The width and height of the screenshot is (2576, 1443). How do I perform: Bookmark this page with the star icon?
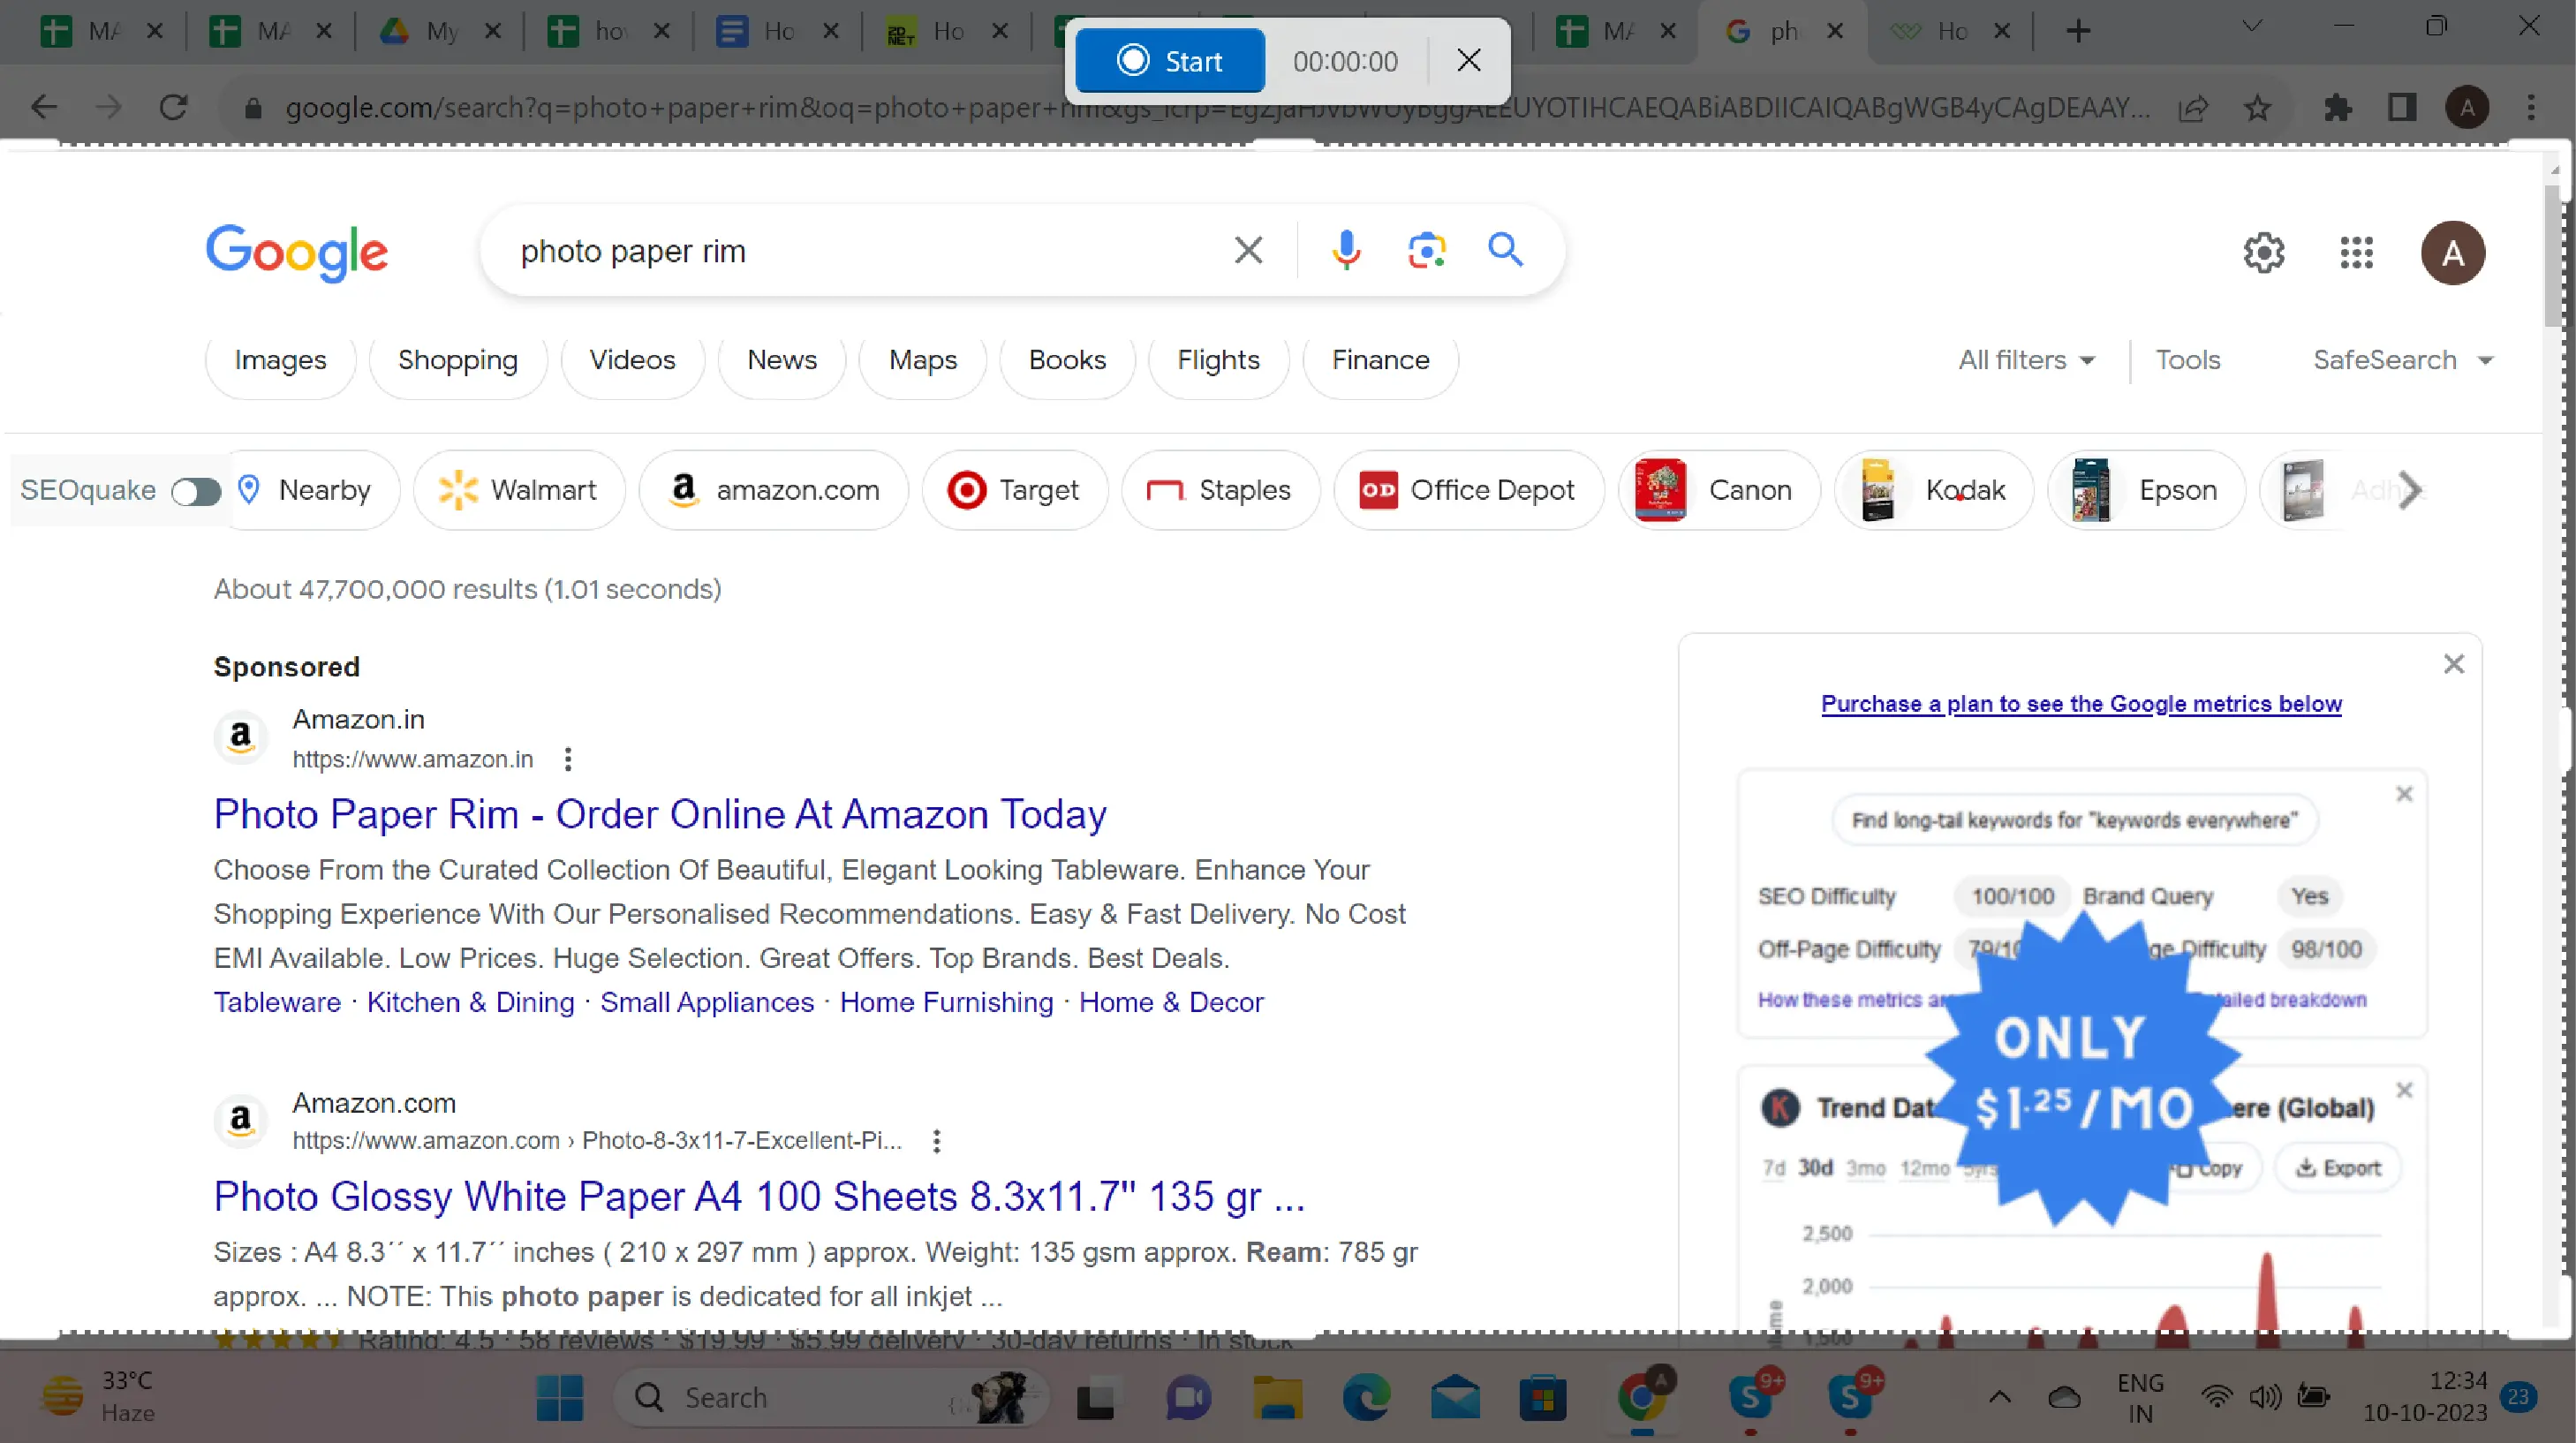[x=2257, y=107]
